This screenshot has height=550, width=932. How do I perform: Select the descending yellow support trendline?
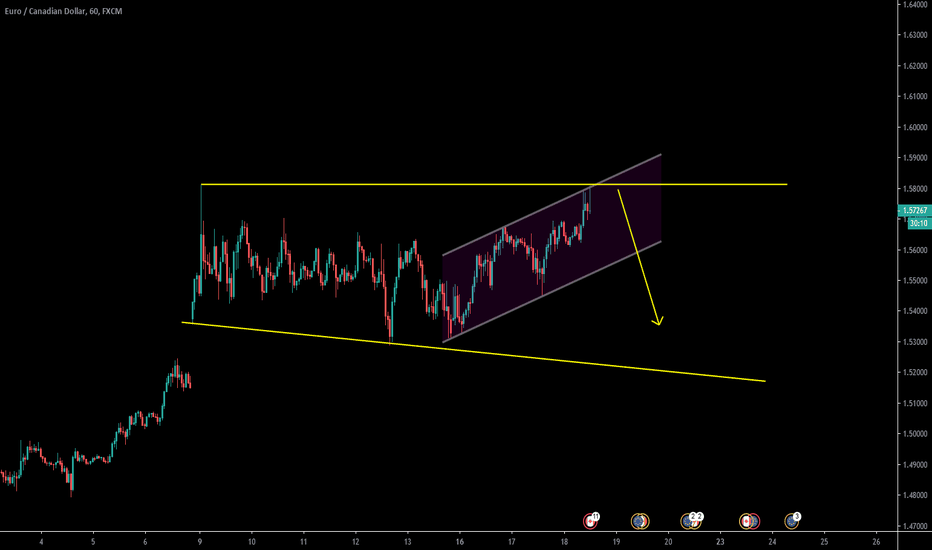pyautogui.click(x=473, y=352)
